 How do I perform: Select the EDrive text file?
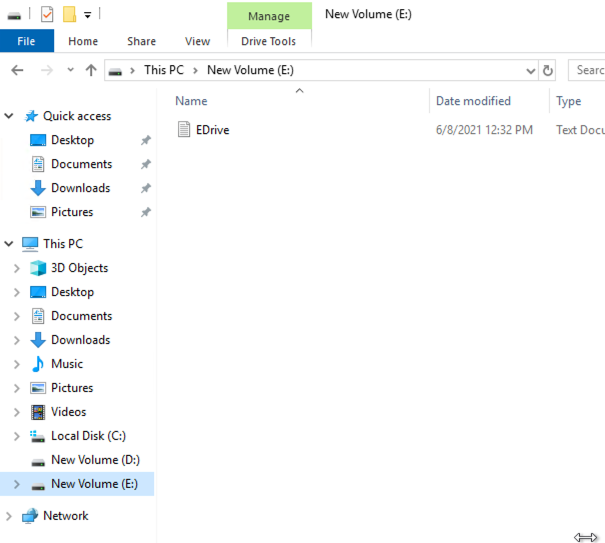click(213, 130)
